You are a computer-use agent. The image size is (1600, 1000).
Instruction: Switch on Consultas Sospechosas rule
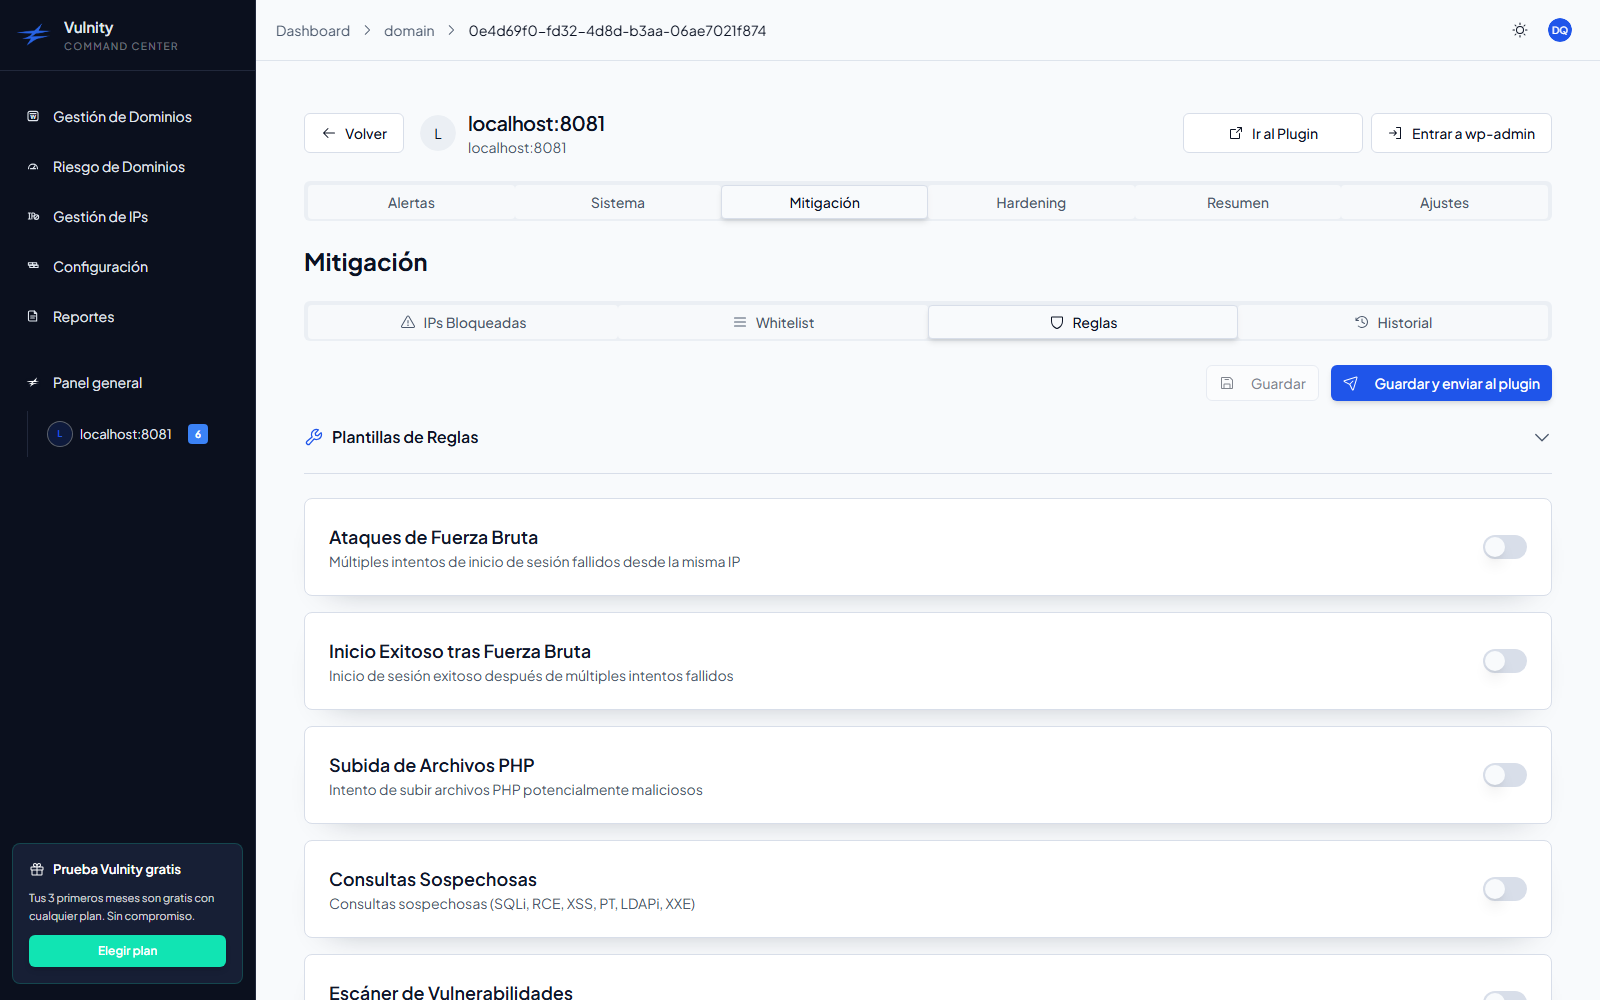click(x=1505, y=889)
